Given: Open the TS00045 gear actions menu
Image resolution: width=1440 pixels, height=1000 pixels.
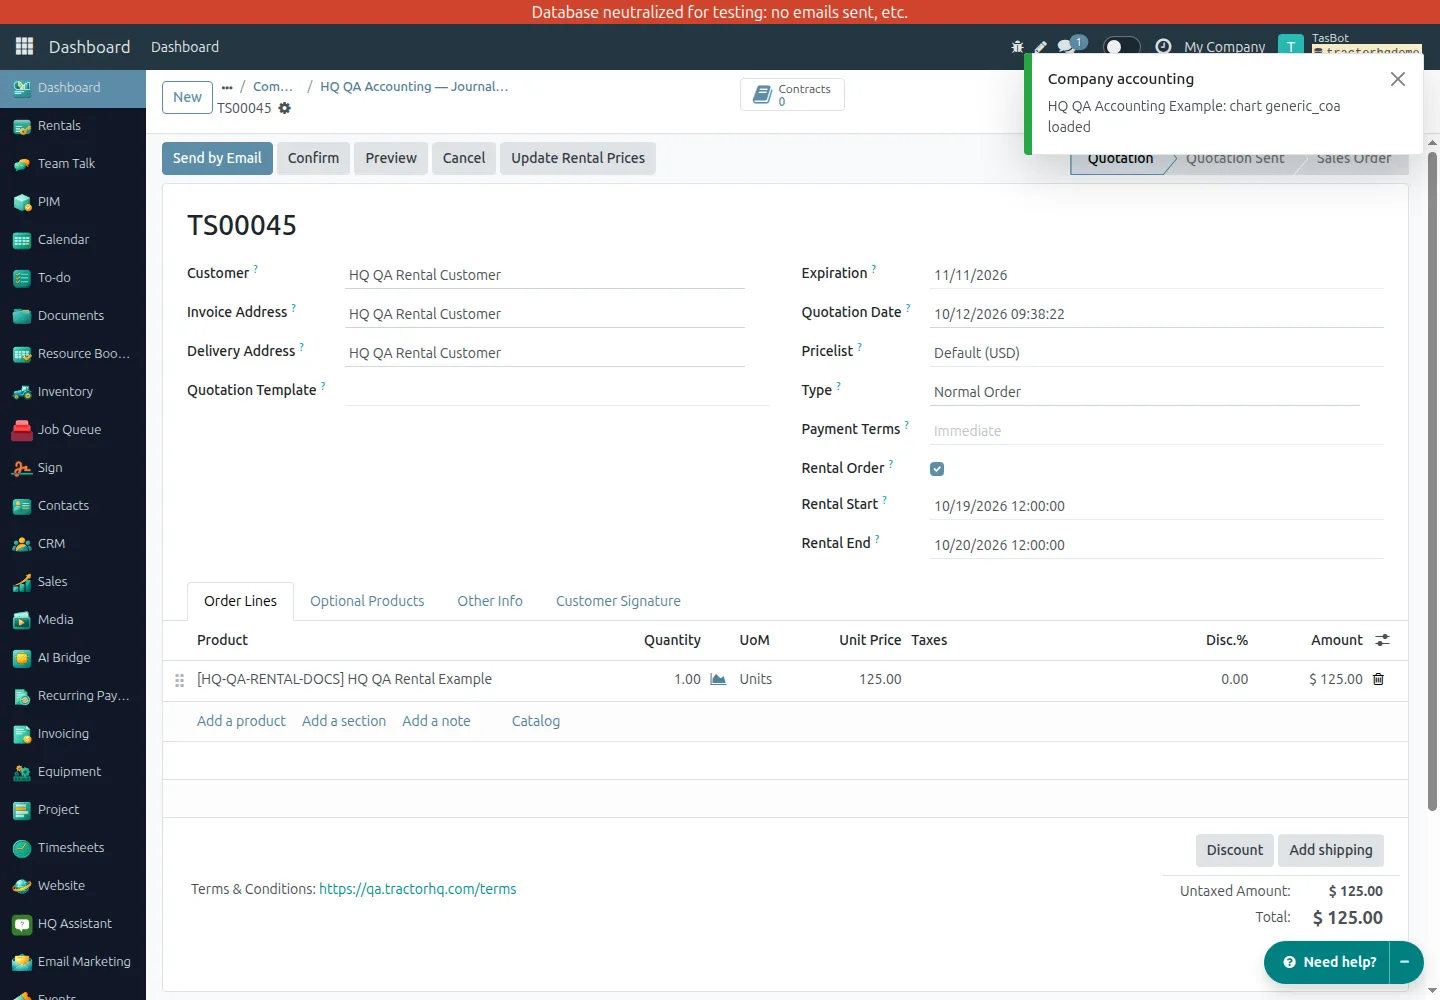Looking at the screenshot, I should coord(285,108).
